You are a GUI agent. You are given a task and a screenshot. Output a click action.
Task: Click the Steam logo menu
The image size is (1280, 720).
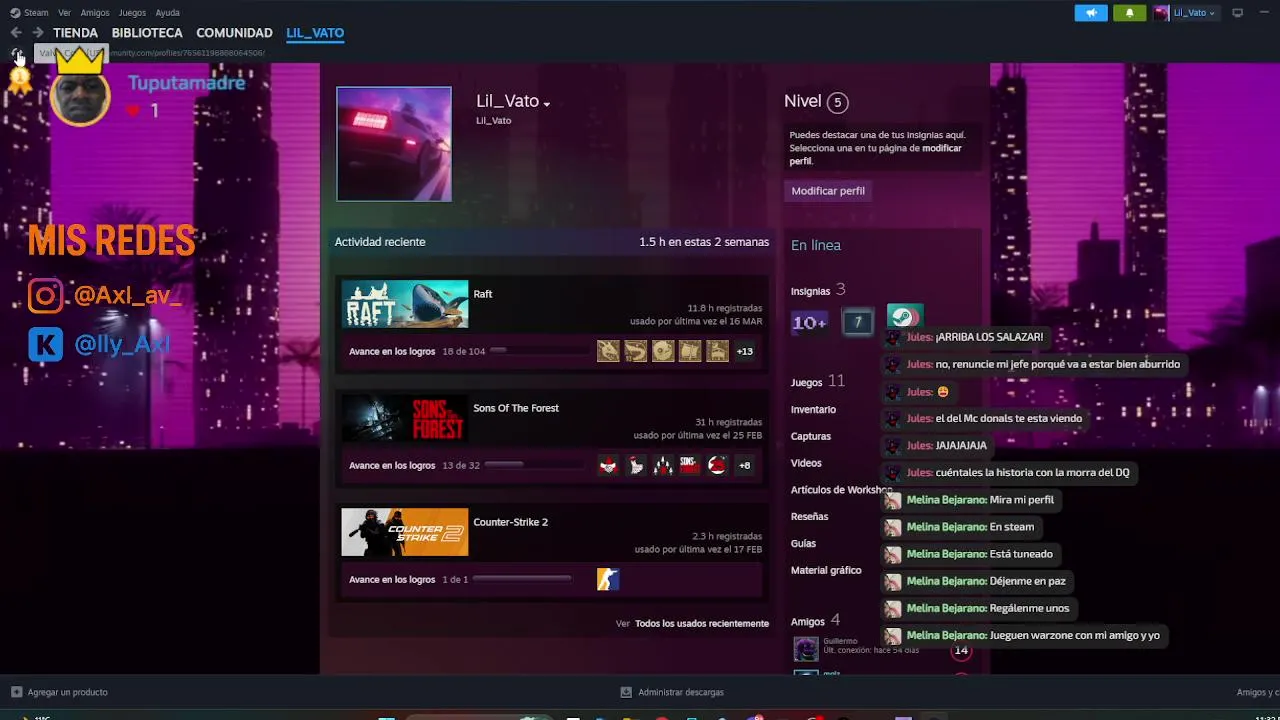tap(29, 13)
